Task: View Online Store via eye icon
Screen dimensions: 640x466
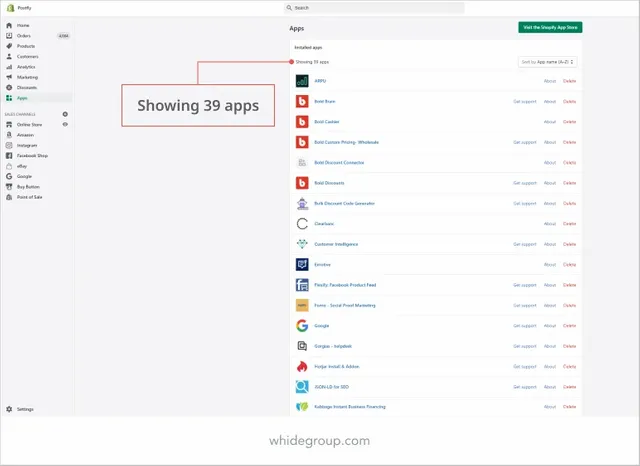Action: point(65,124)
